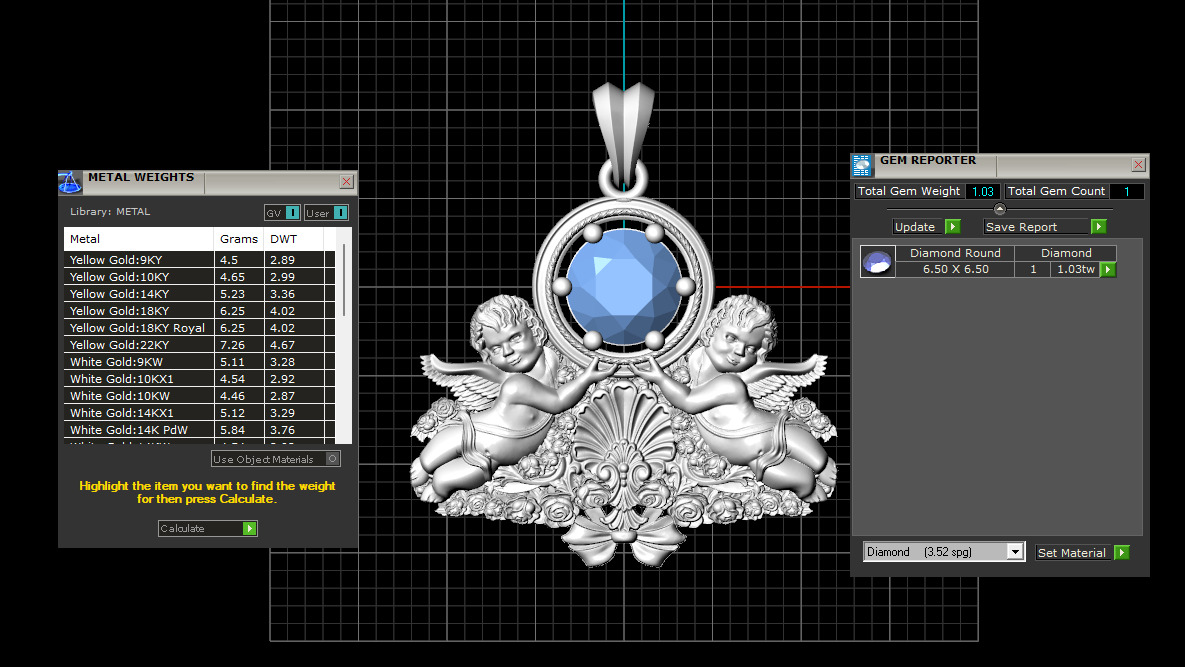The image size is (1185, 667).
Task: Click the green arrow on Calculate button
Action: 249,529
